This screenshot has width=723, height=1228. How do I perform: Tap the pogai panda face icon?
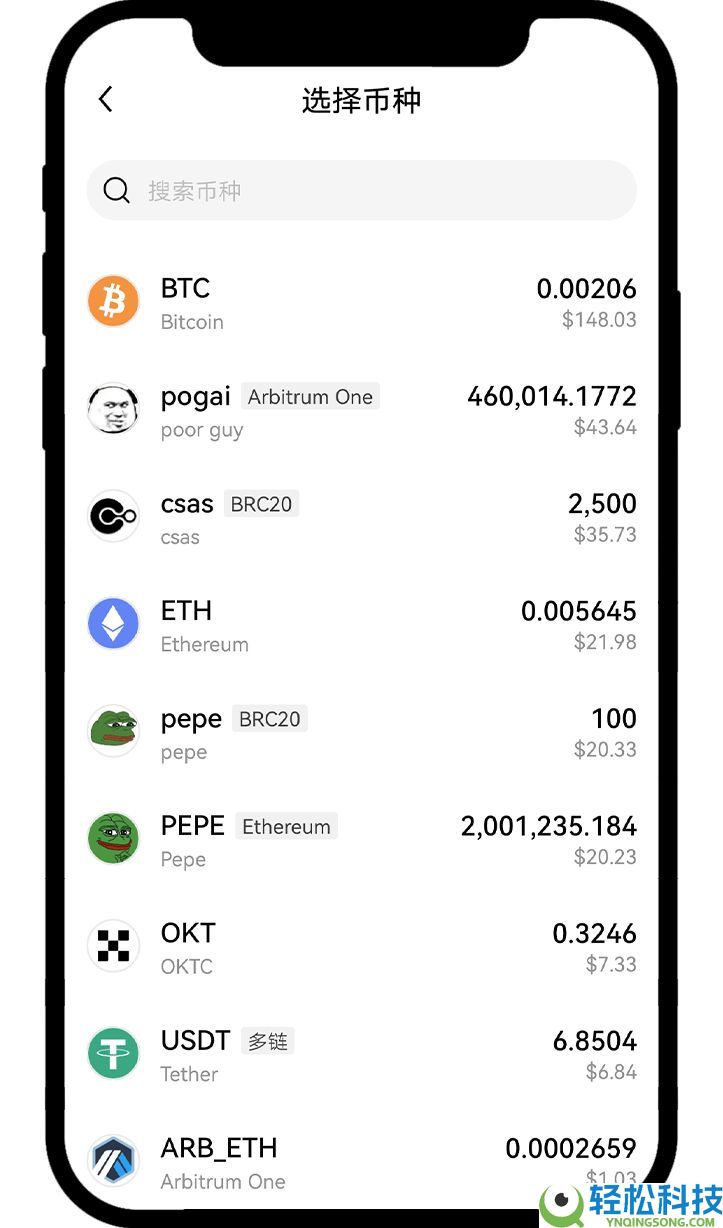(113, 409)
